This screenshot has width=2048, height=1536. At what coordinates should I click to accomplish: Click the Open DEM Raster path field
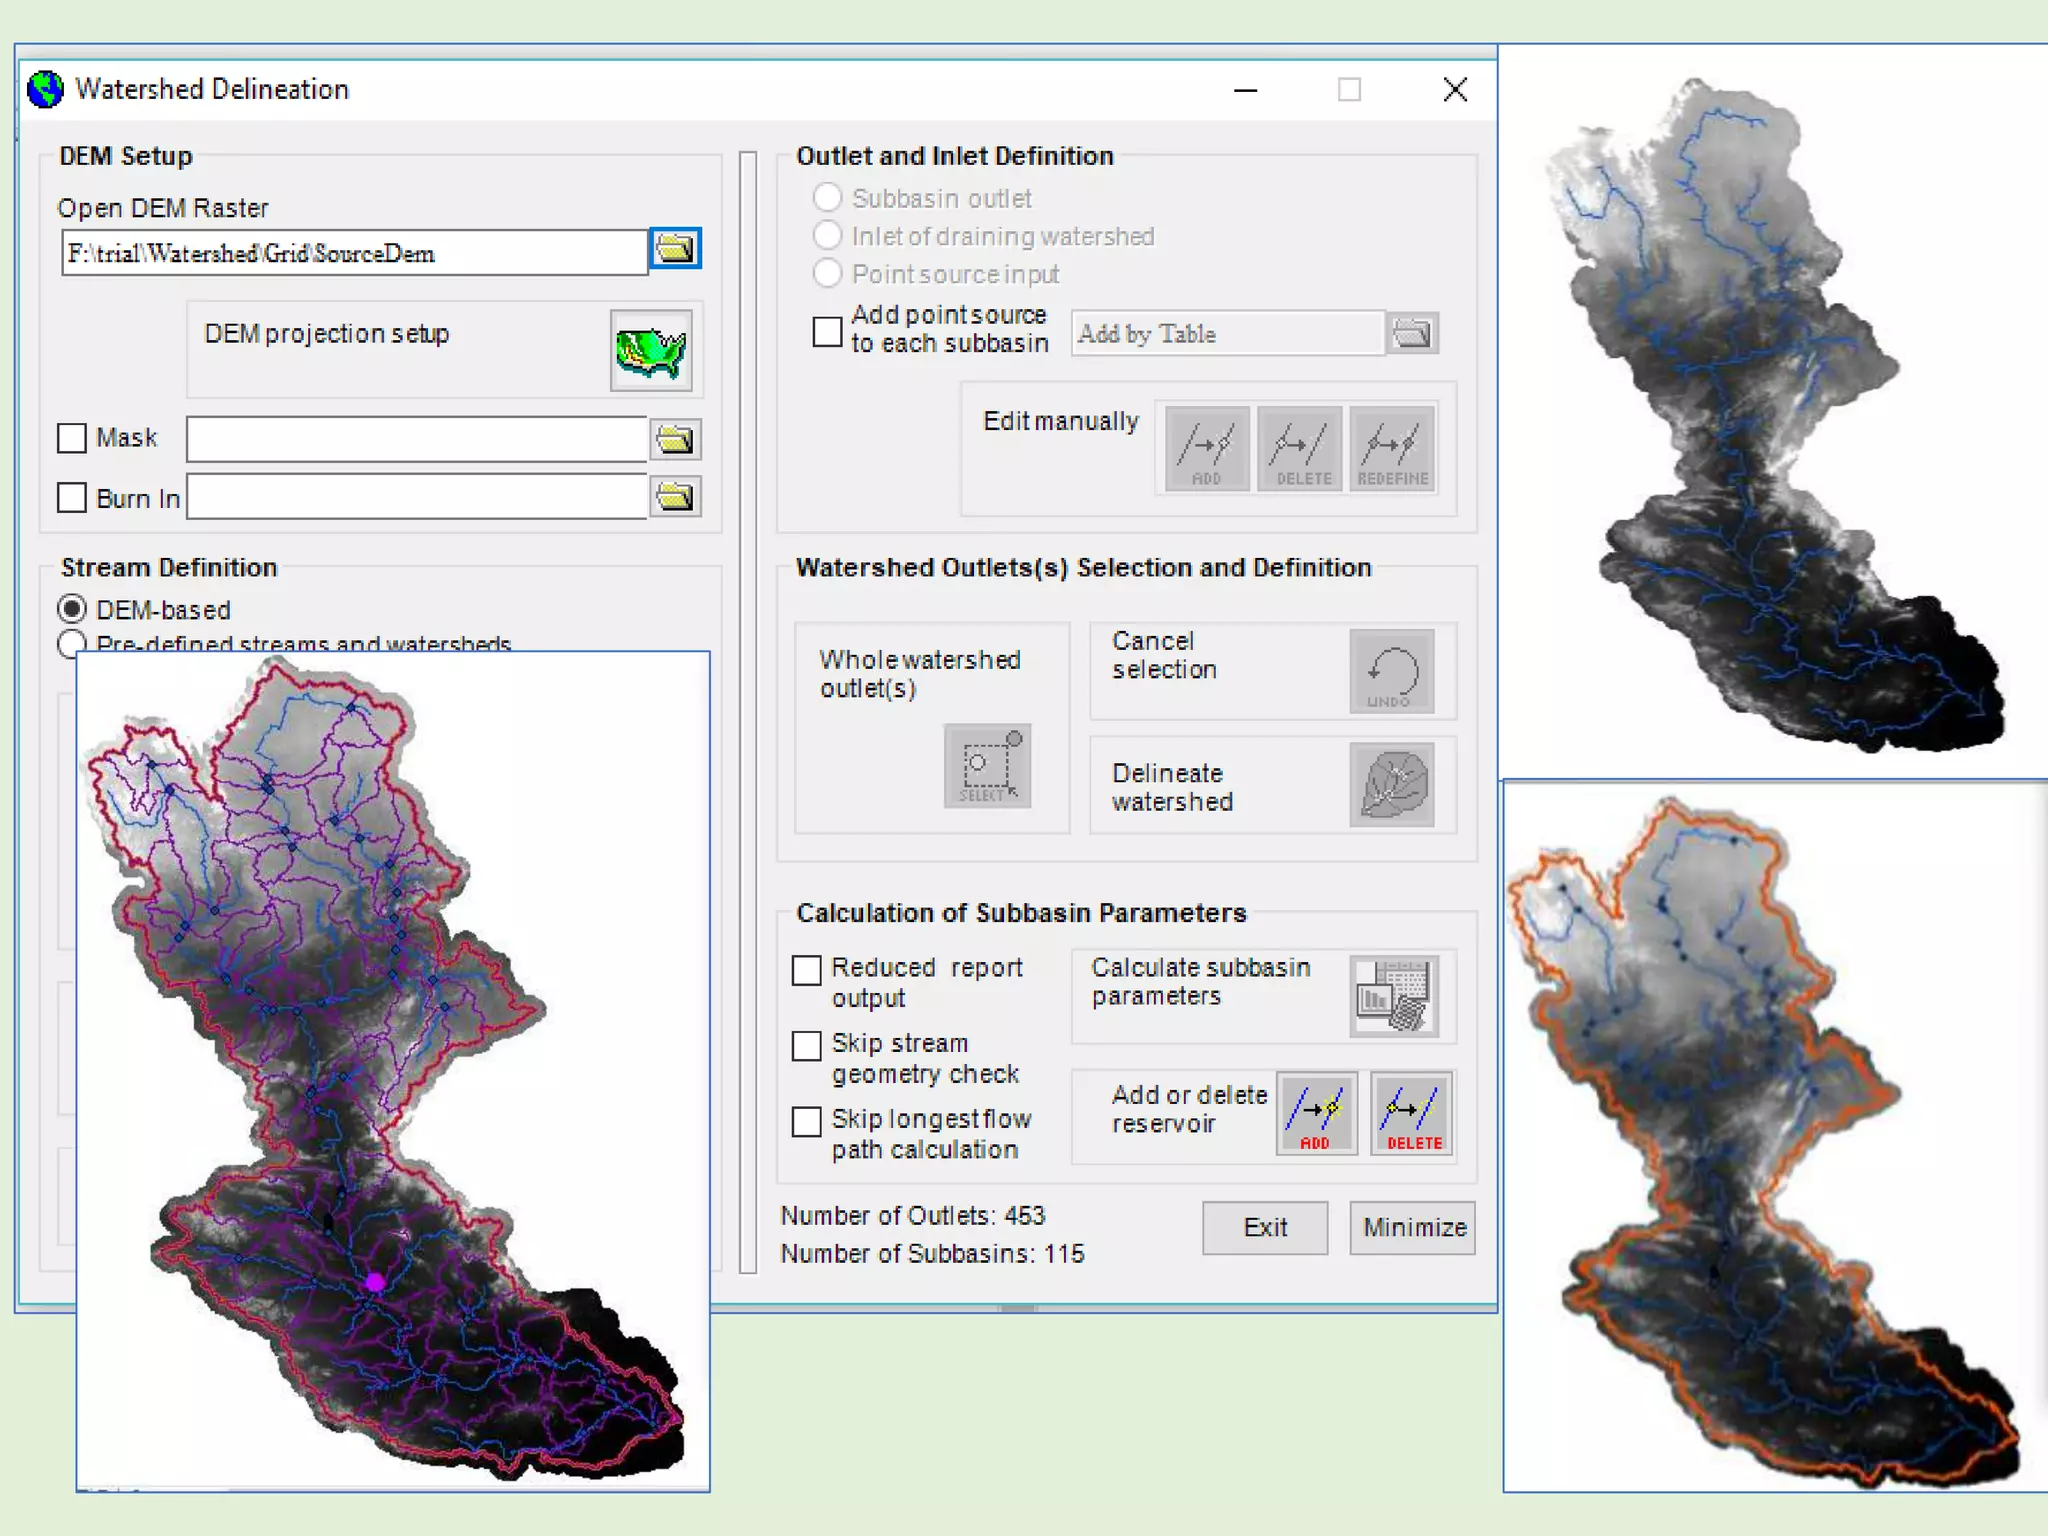pyautogui.click(x=354, y=253)
